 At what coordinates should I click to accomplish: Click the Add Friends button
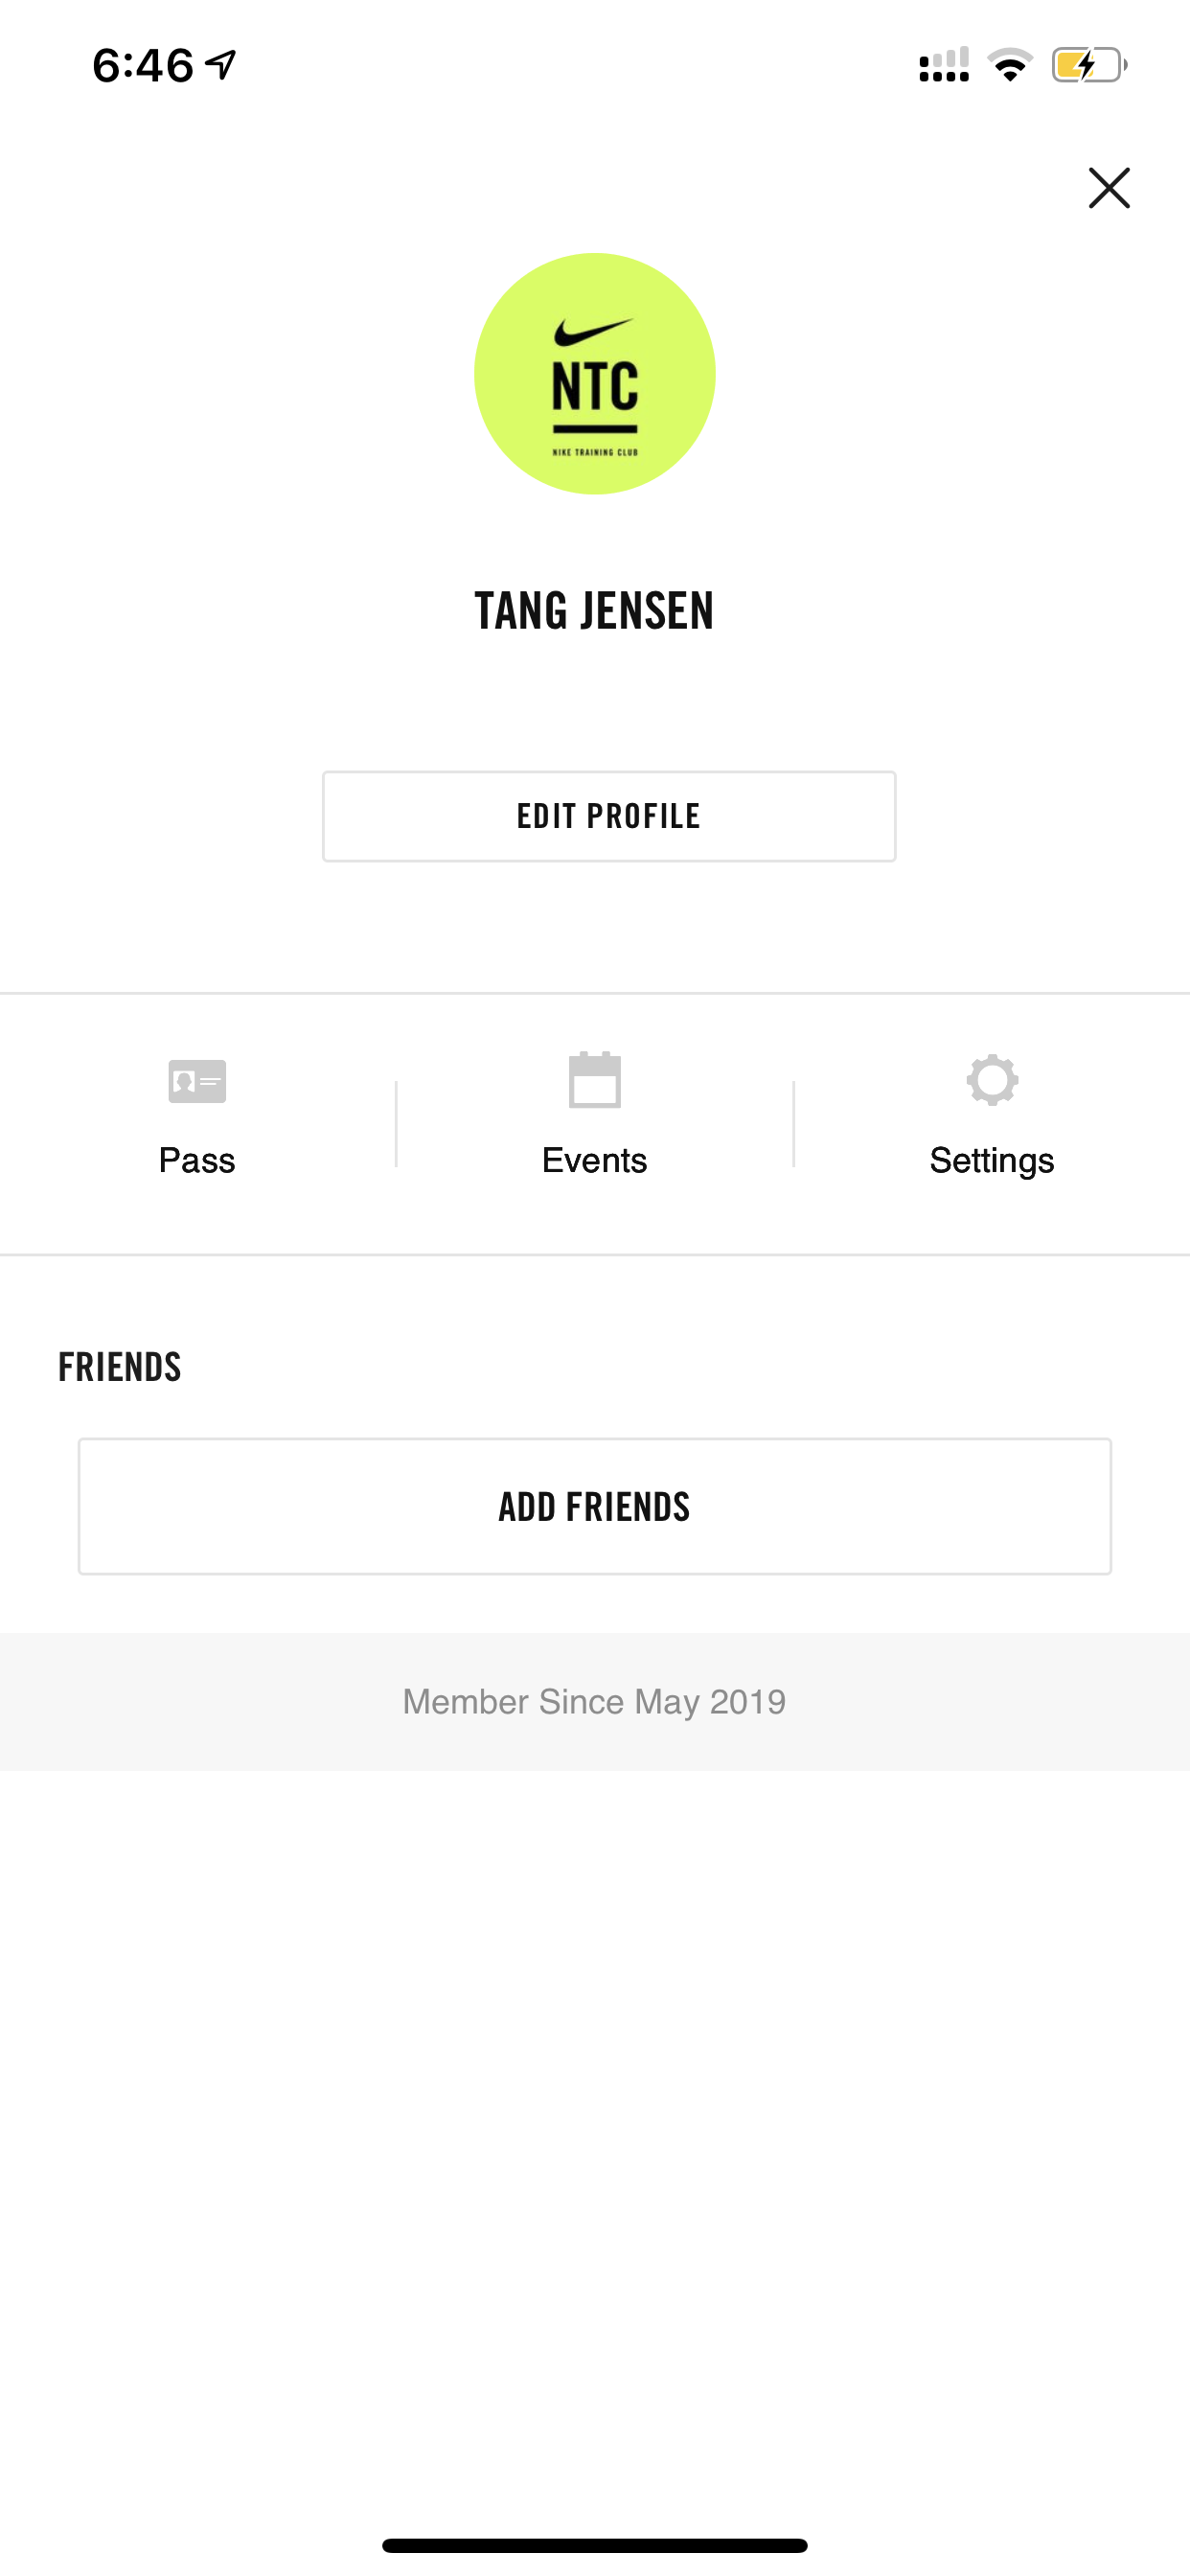point(595,1506)
